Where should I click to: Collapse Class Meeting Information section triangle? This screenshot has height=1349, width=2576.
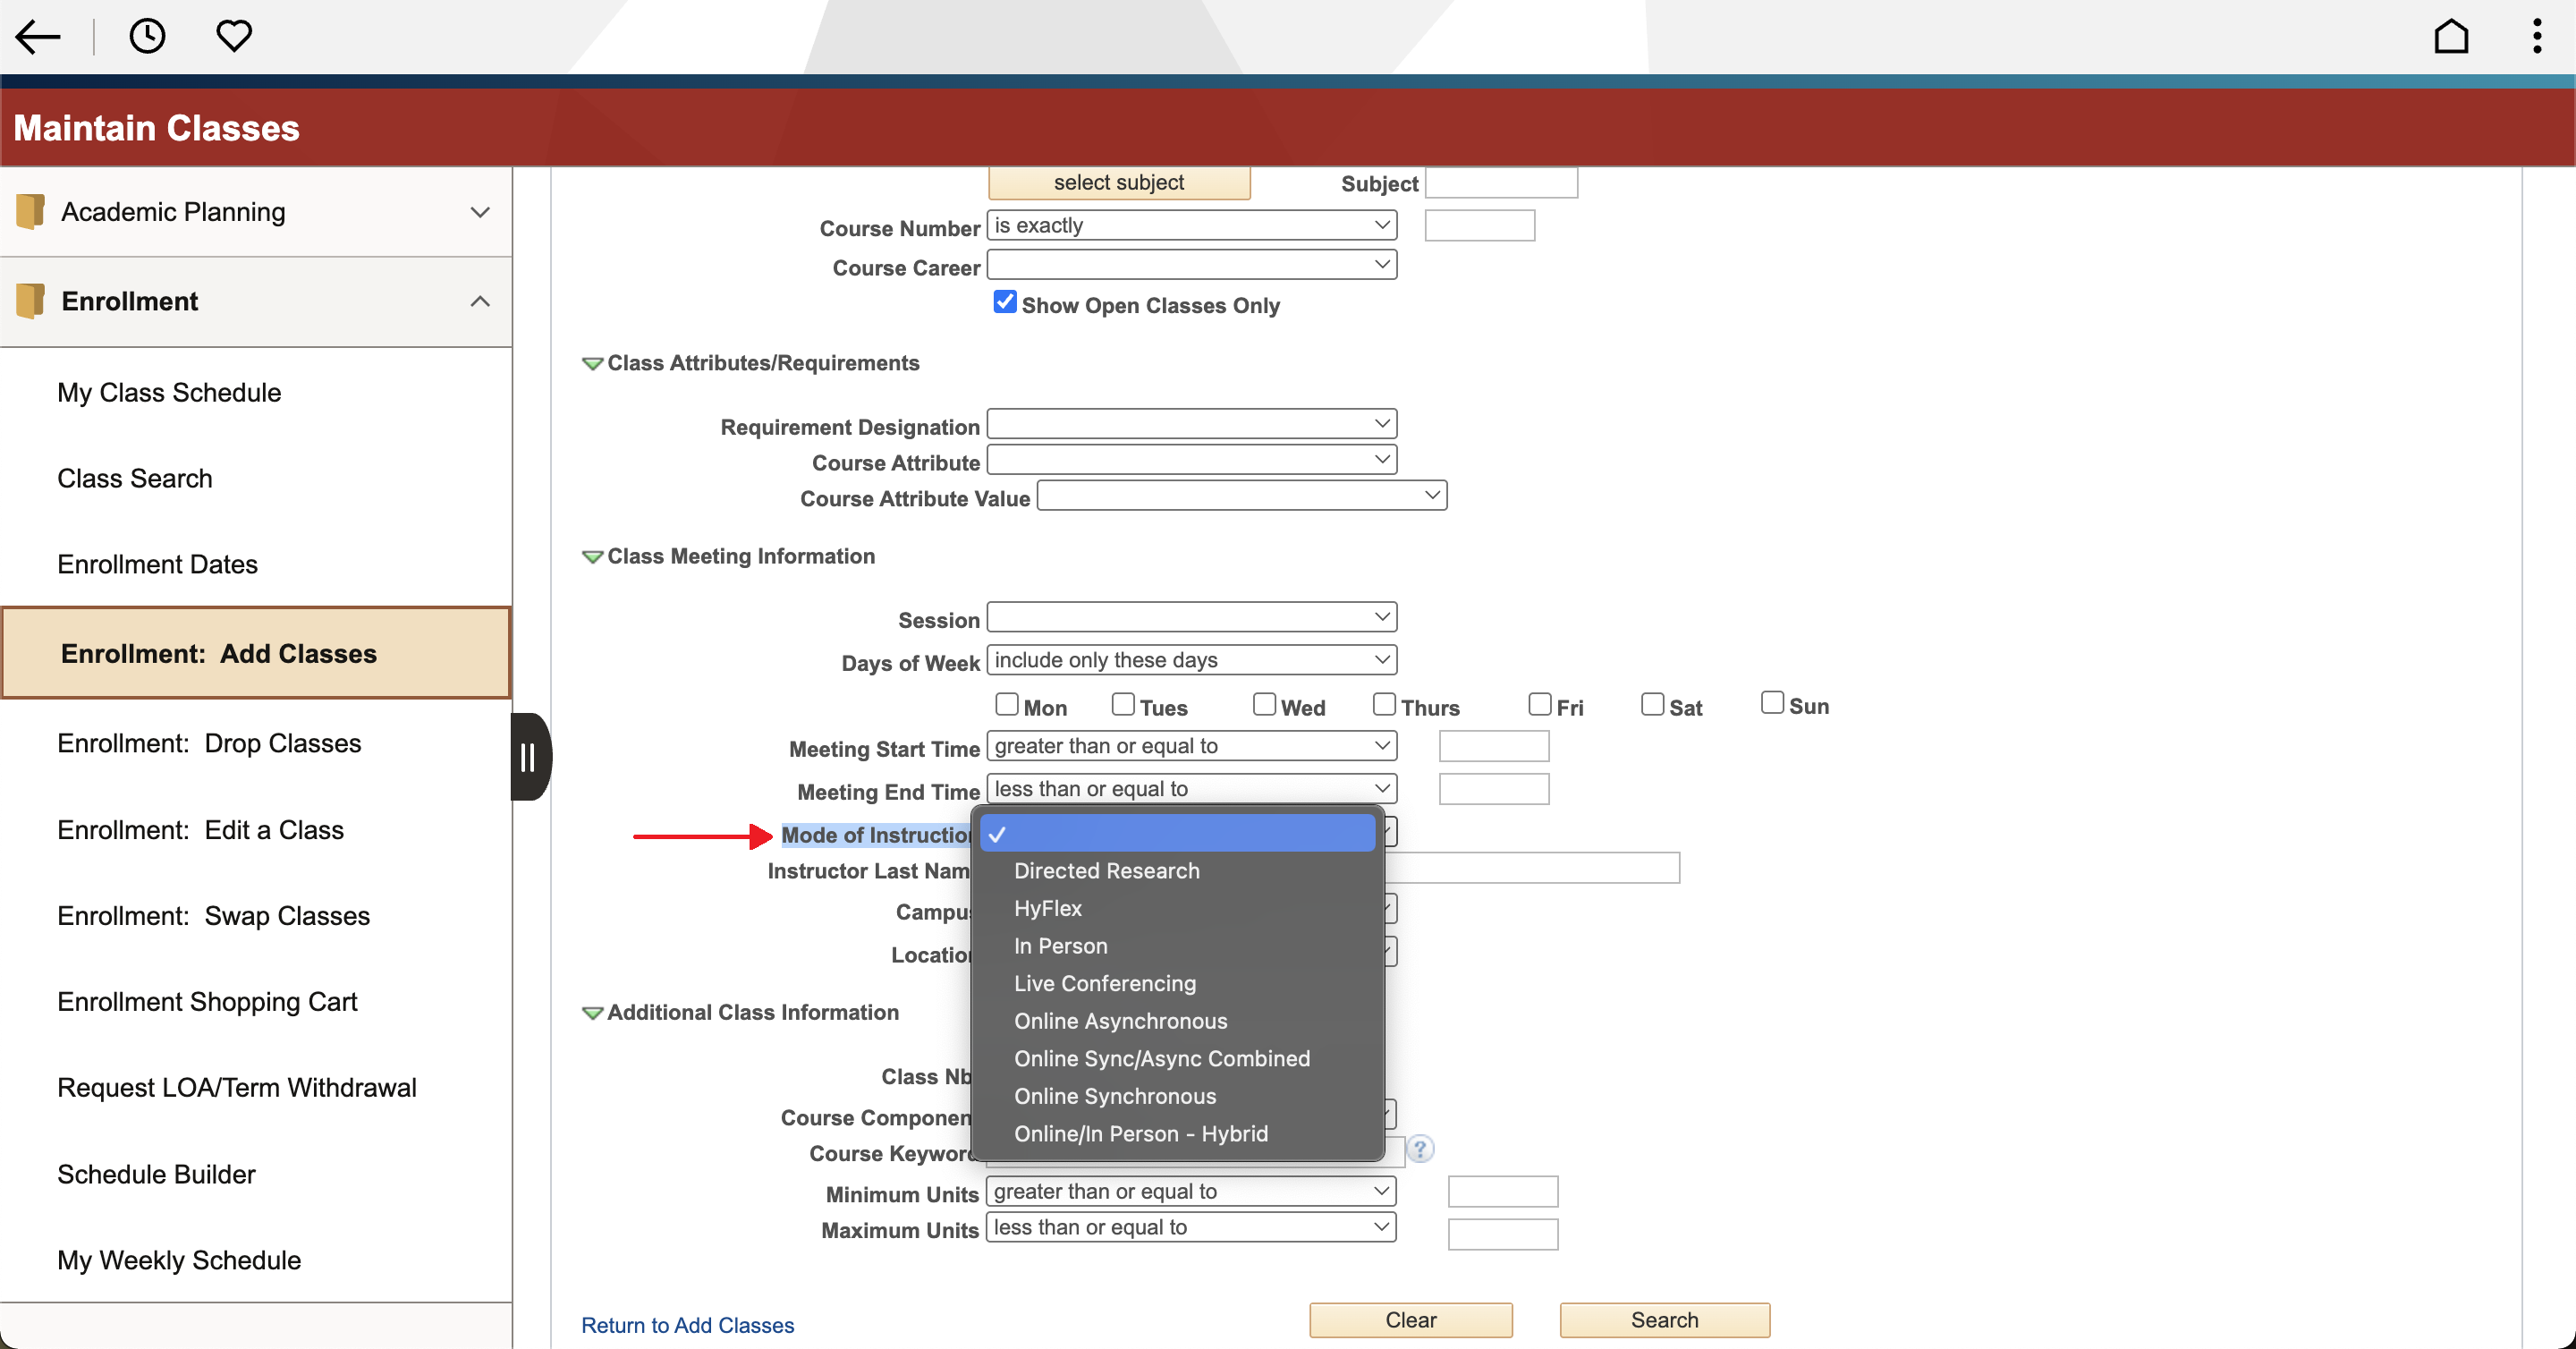tap(592, 556)
